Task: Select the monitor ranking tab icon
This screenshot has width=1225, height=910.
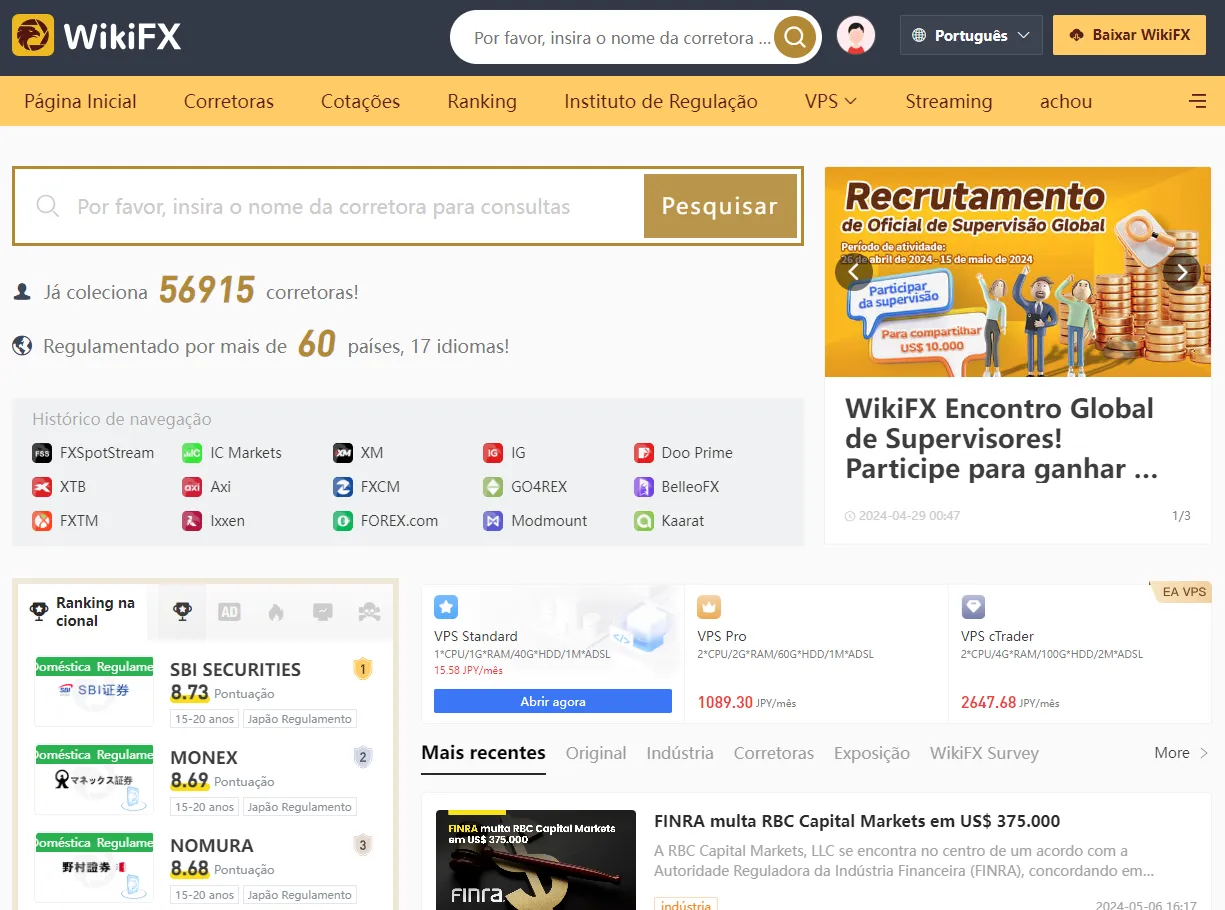Action: tap(322, 612)
